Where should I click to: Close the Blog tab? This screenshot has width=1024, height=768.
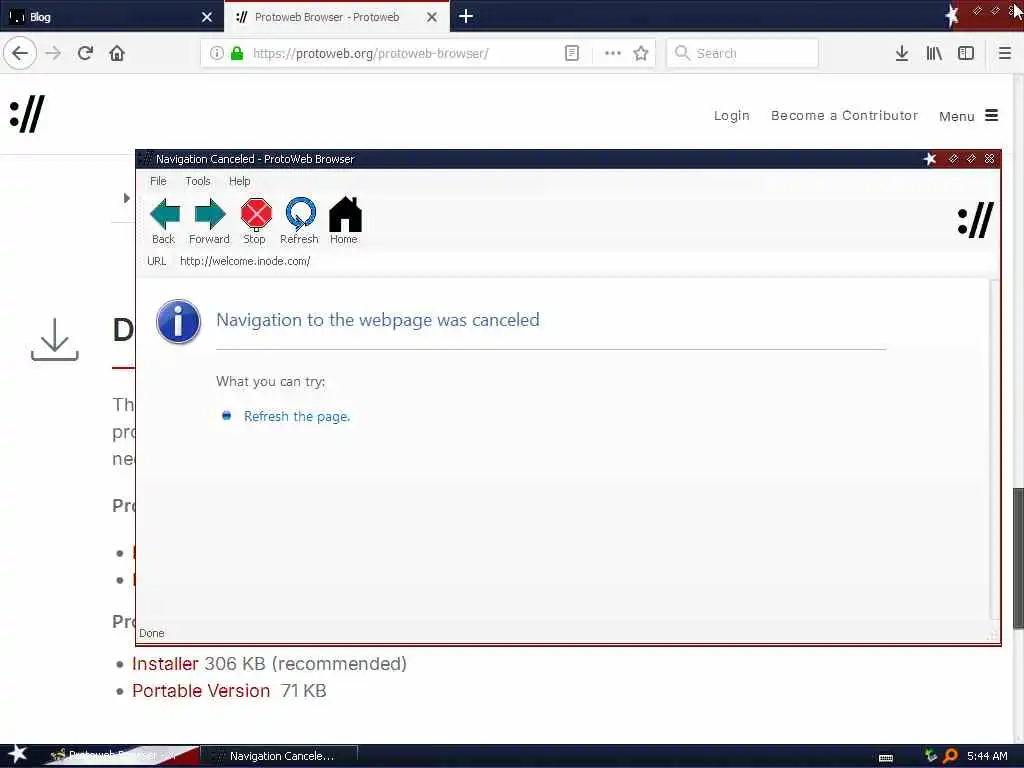pos(207,17)
